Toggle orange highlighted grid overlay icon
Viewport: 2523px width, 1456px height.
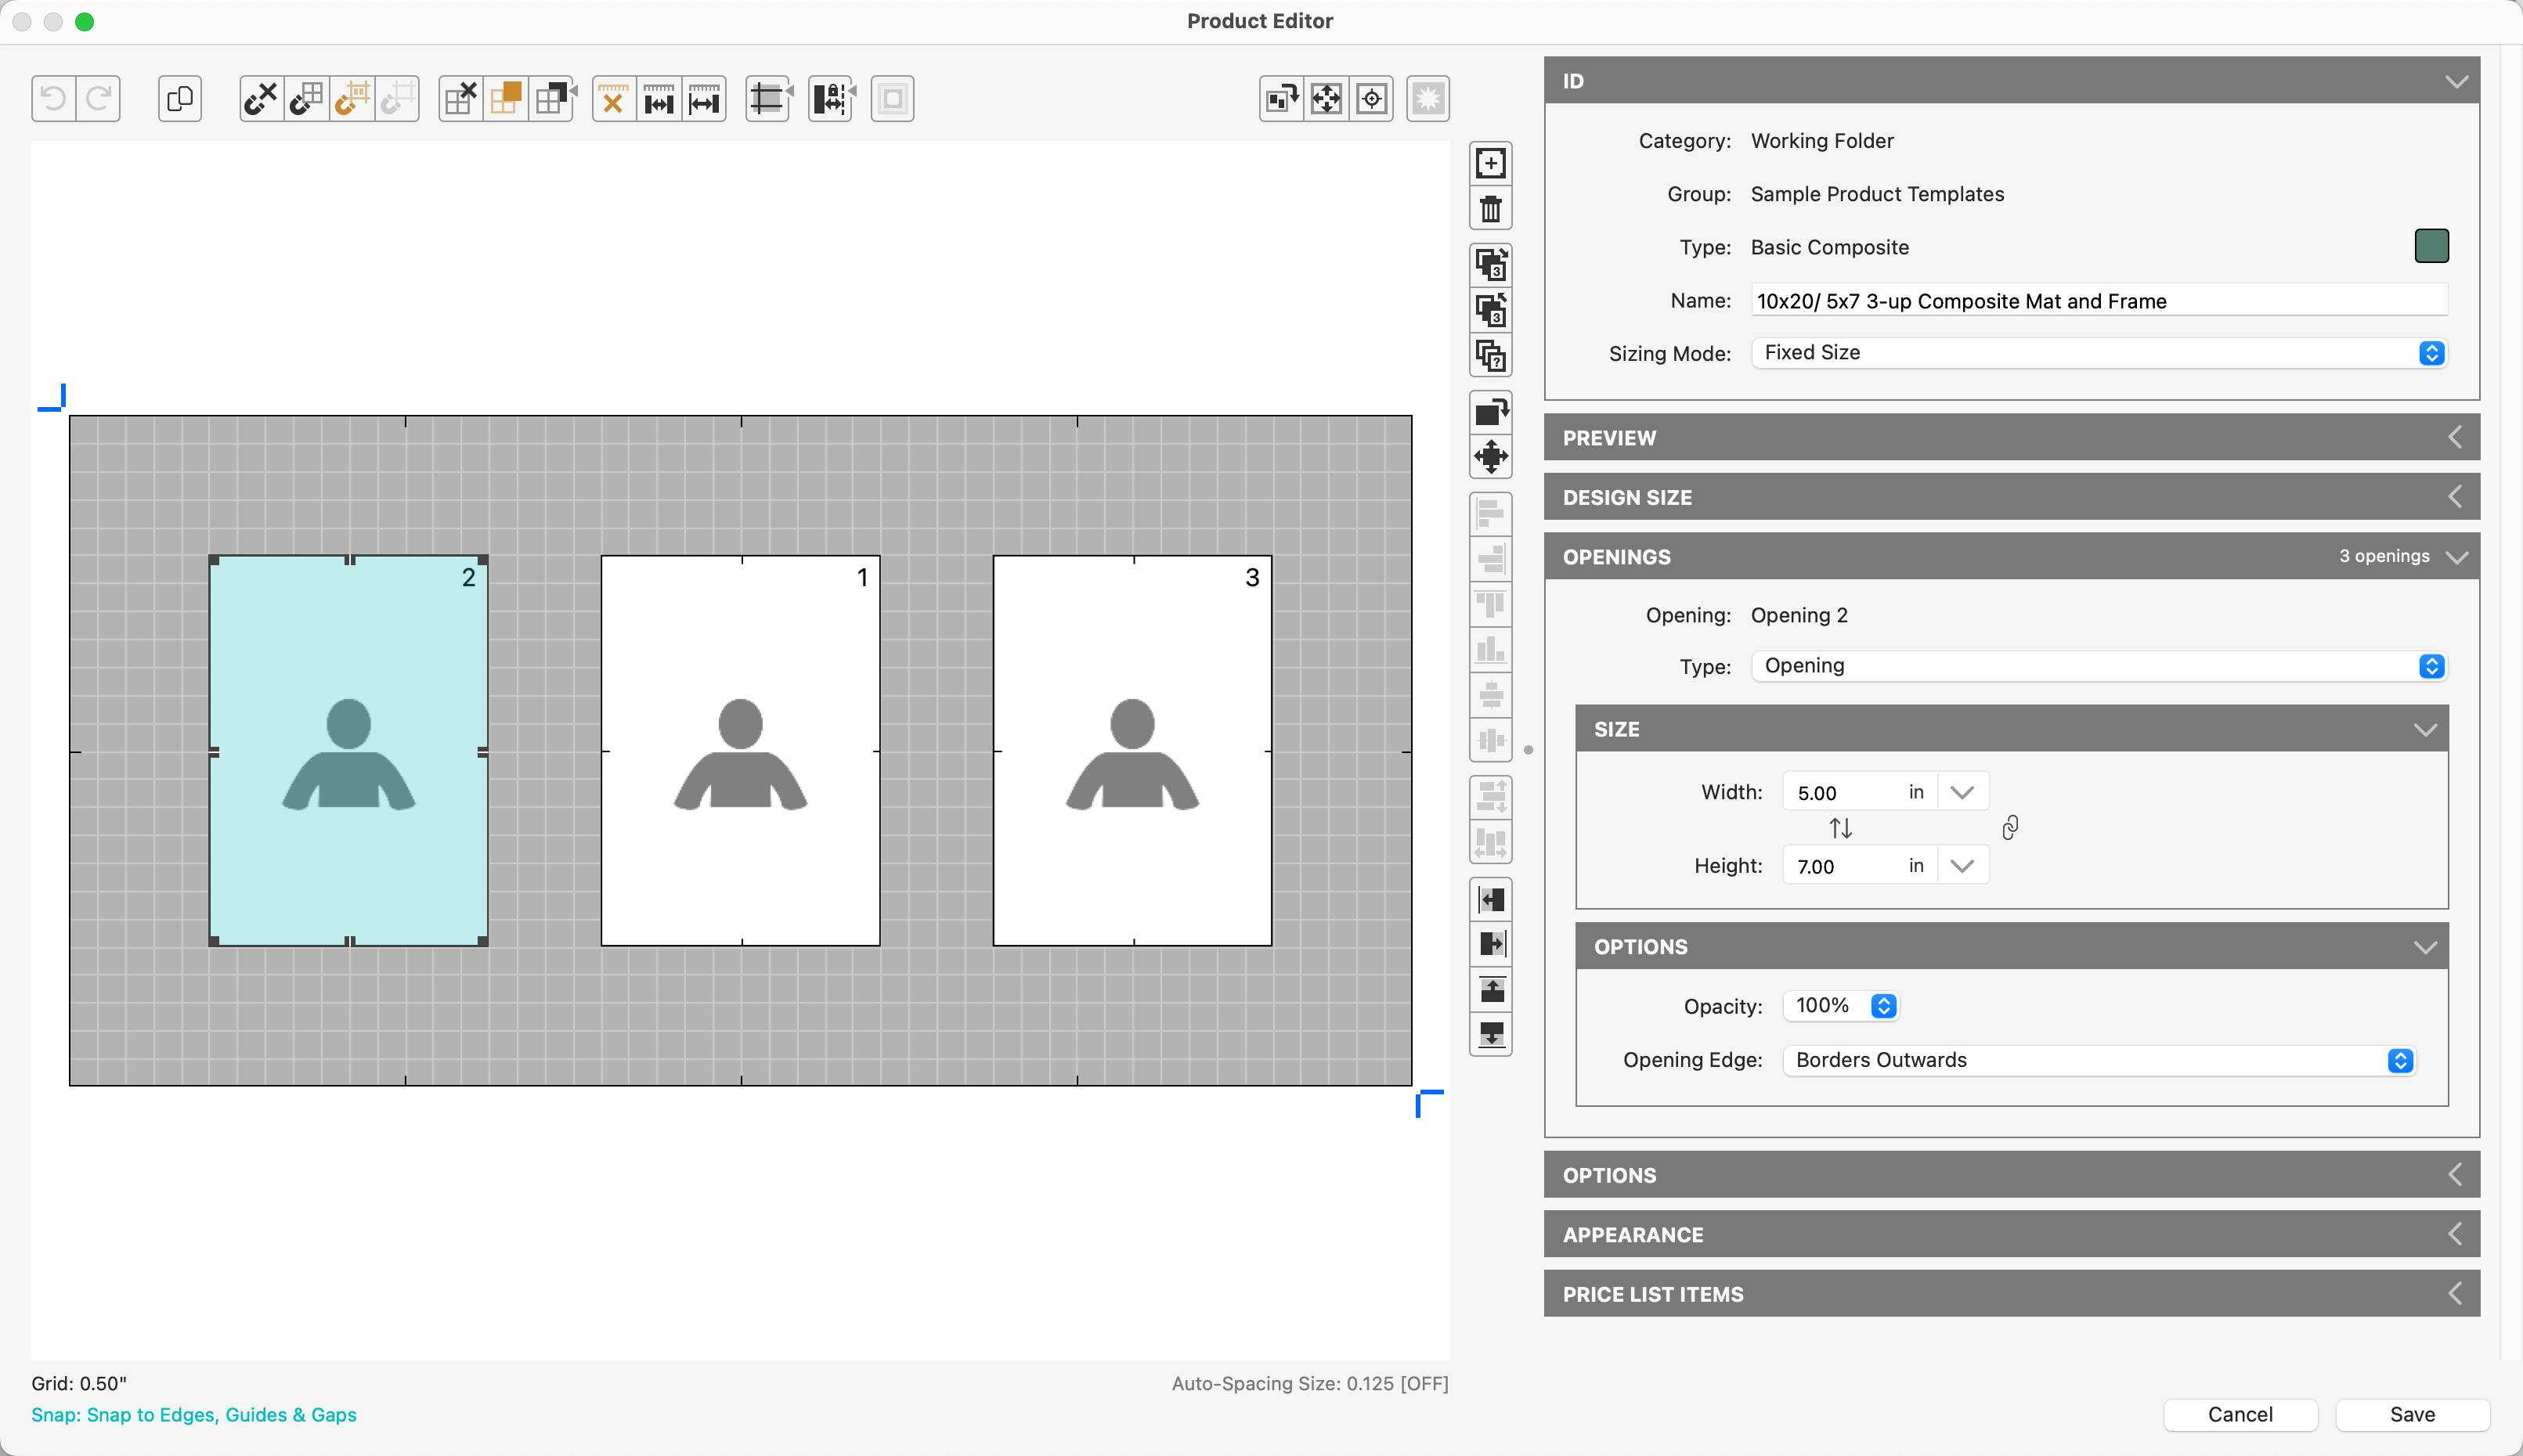(x=506, y=98)
